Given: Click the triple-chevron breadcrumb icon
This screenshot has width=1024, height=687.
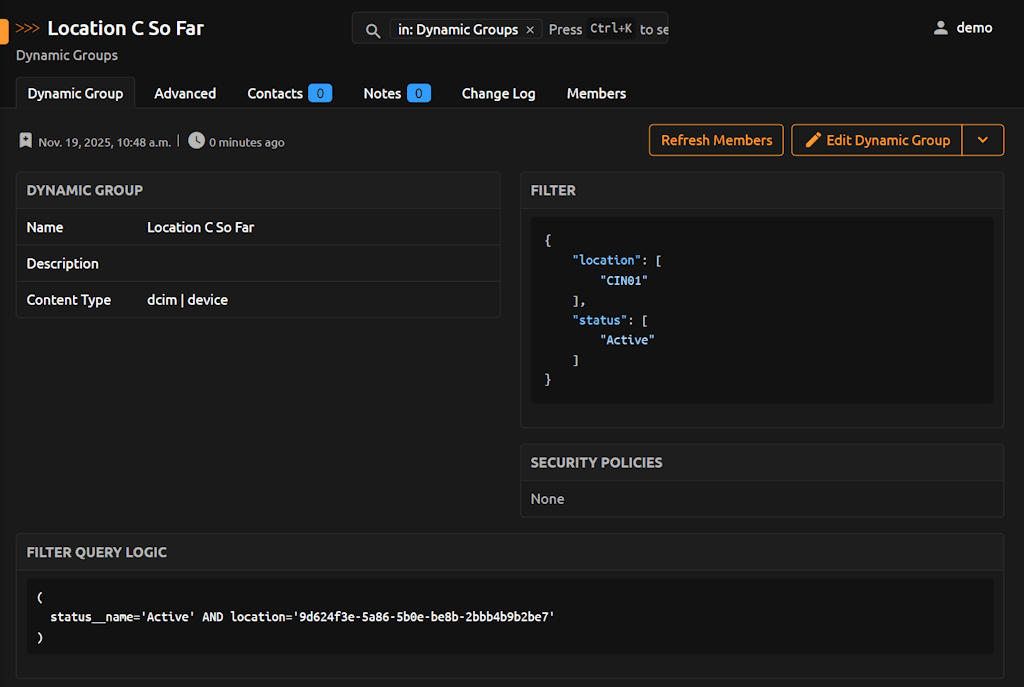Looking at the screenshot, I should click(28, 28).
